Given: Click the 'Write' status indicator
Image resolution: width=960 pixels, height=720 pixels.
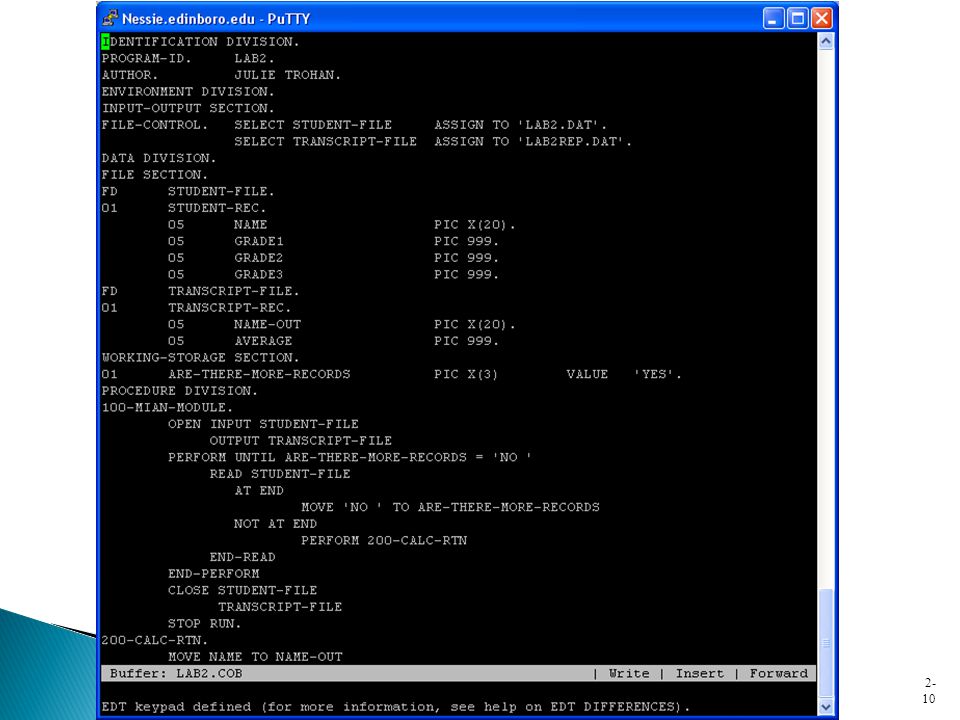Looking at the screenshot, I should [629, 673].
